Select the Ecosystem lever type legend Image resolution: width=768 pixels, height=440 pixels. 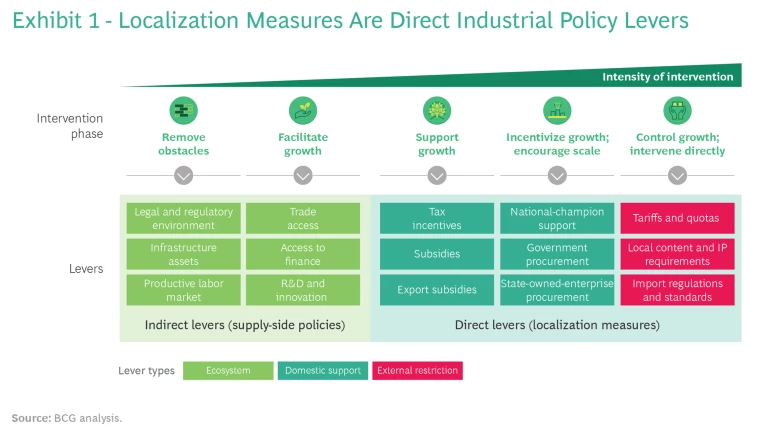tap(228, 371)
